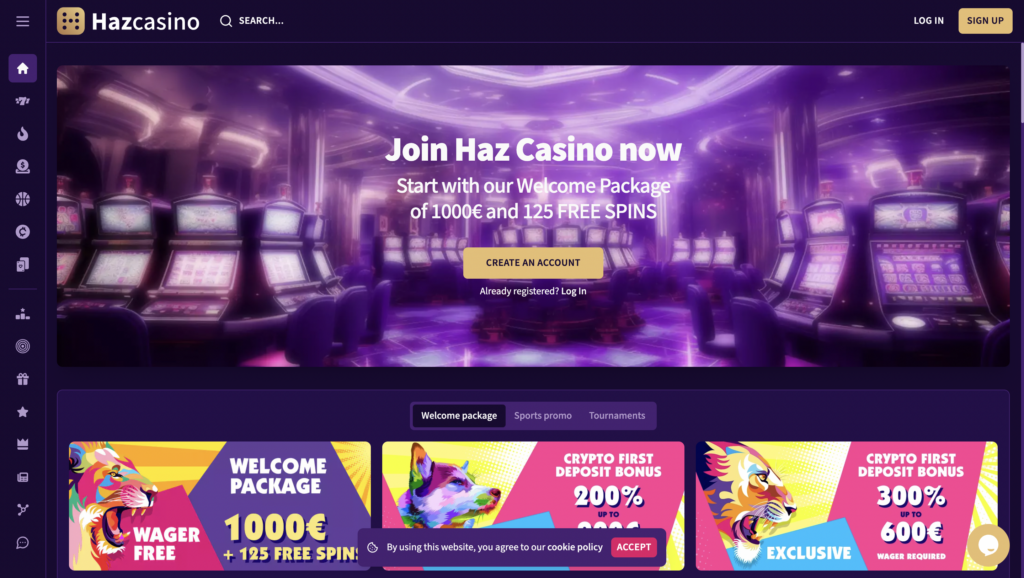
Task: Accept the cookie policy
Action: pos(633,547)
